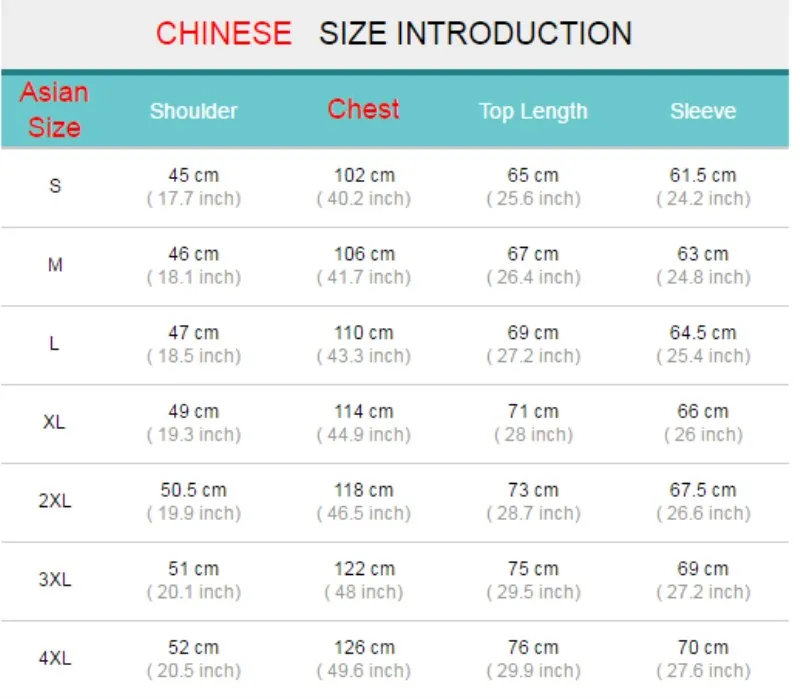Click the 61.5 cm sleeve value

[x=703, y=176]
